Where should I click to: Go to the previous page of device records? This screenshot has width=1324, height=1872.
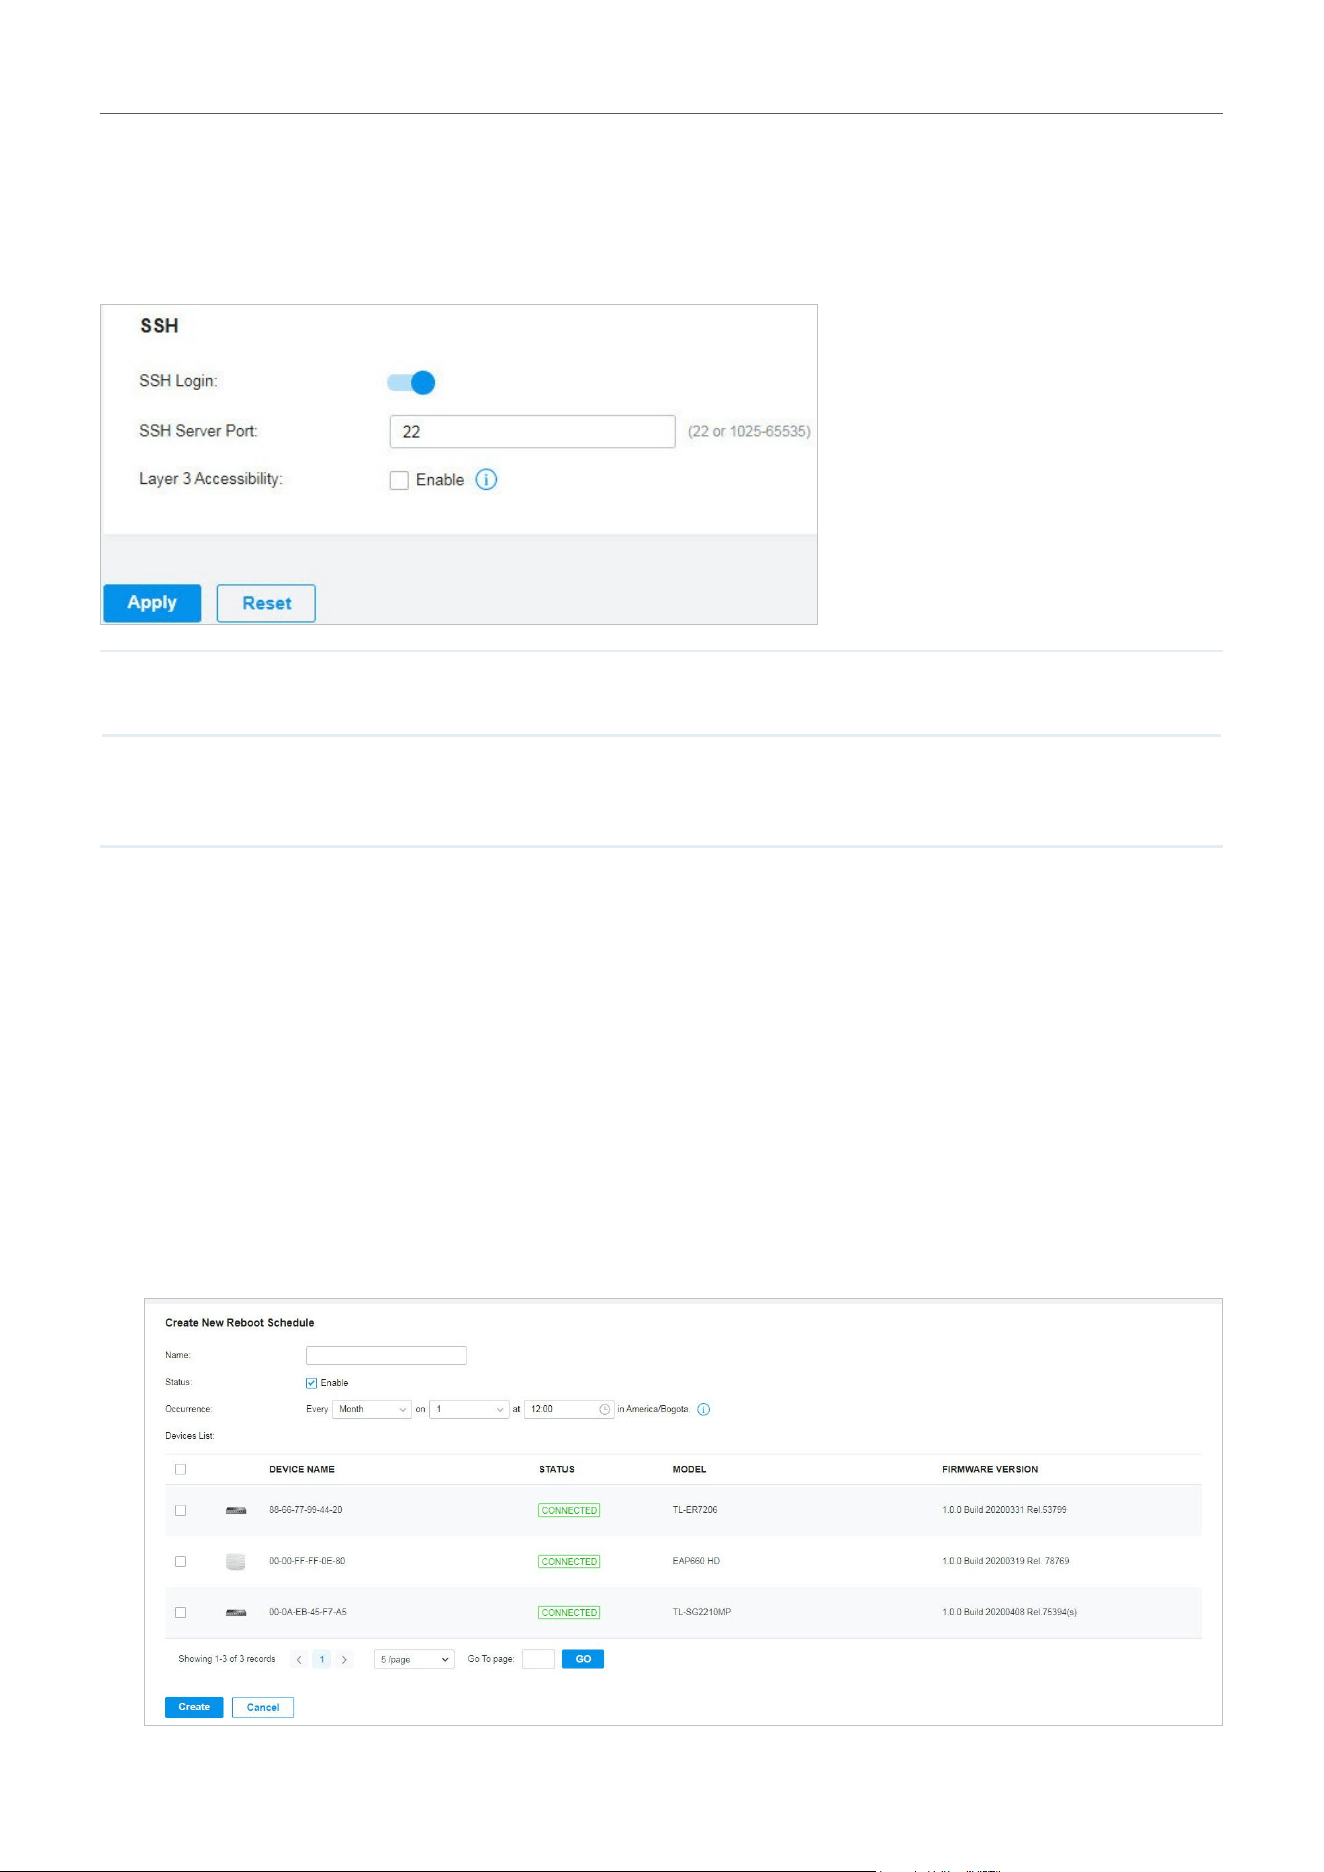click(299, 1659)
